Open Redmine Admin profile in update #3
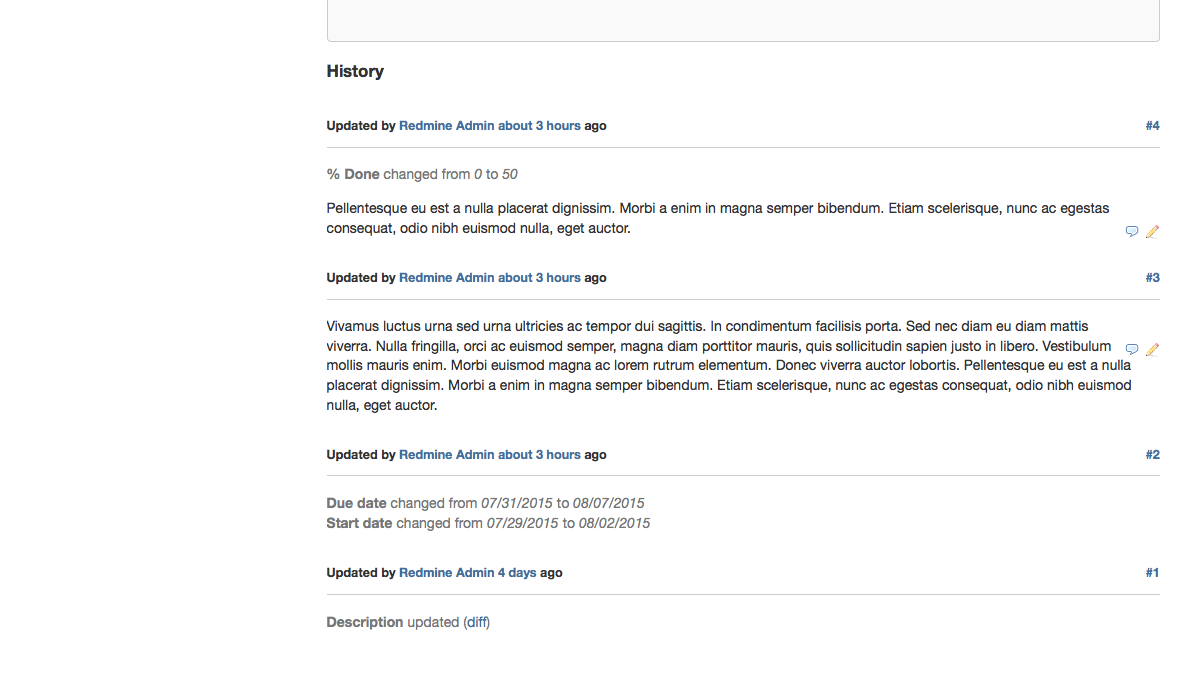The image size is (1200, 686). coord(447,278)
